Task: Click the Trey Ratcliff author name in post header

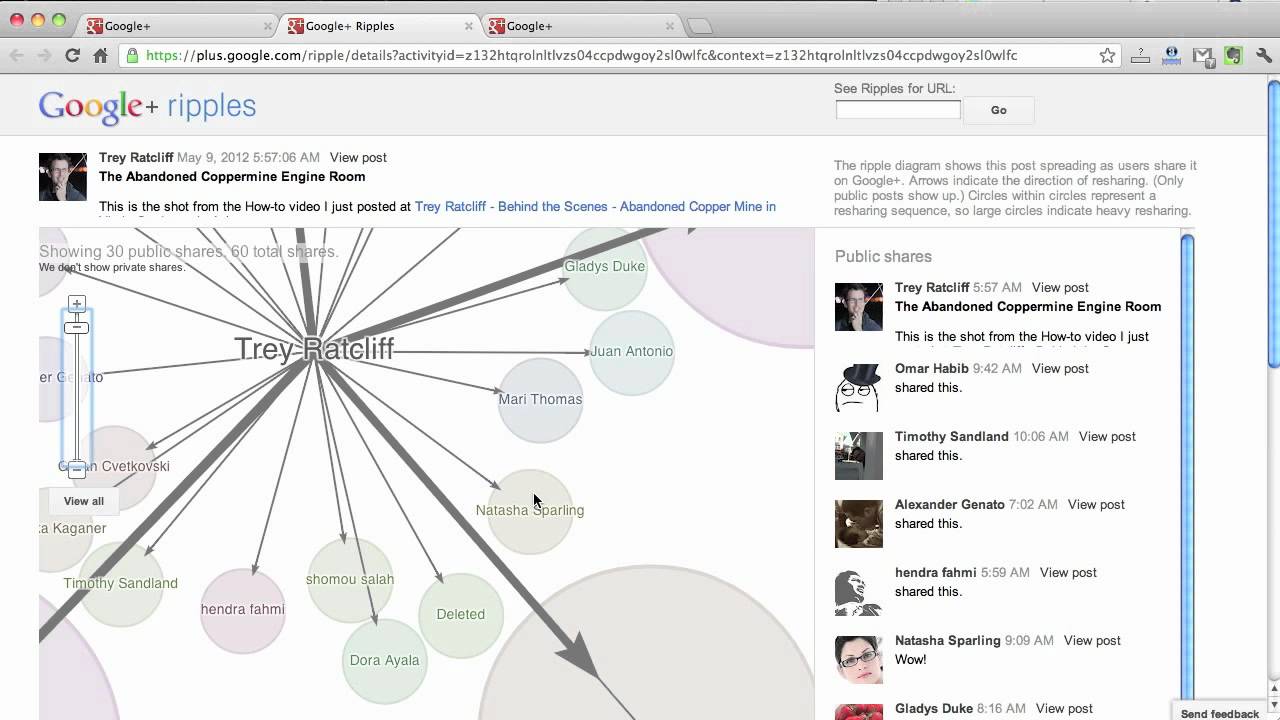Action: pyautogui.click(x=136, y=158)
